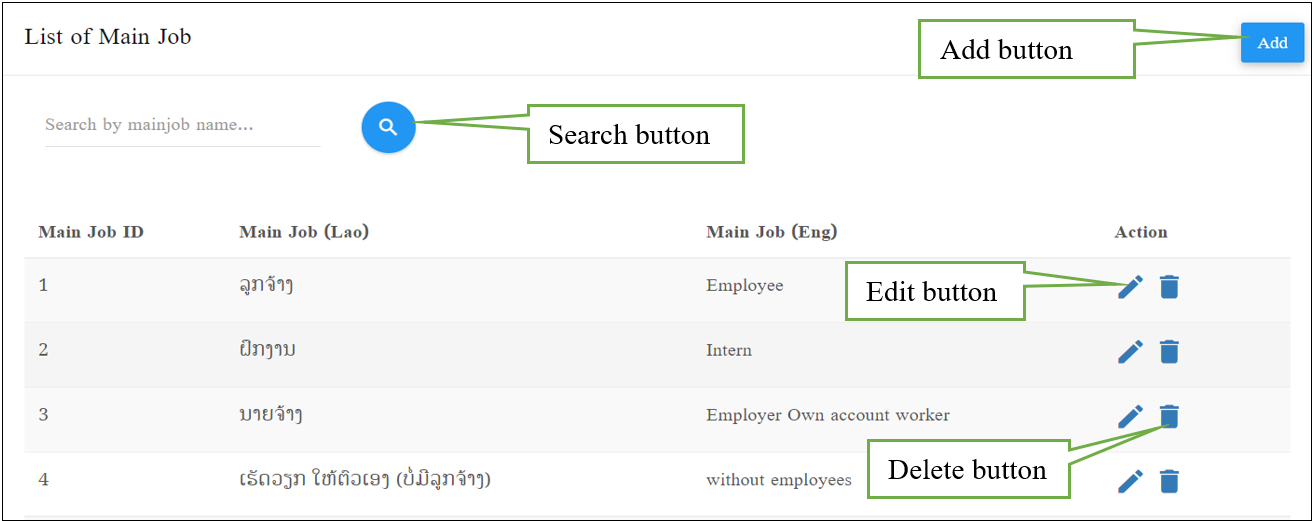Delete the without employees row
The height and width of the screenshot is (521, 1315).
(x=1169, y=481)
